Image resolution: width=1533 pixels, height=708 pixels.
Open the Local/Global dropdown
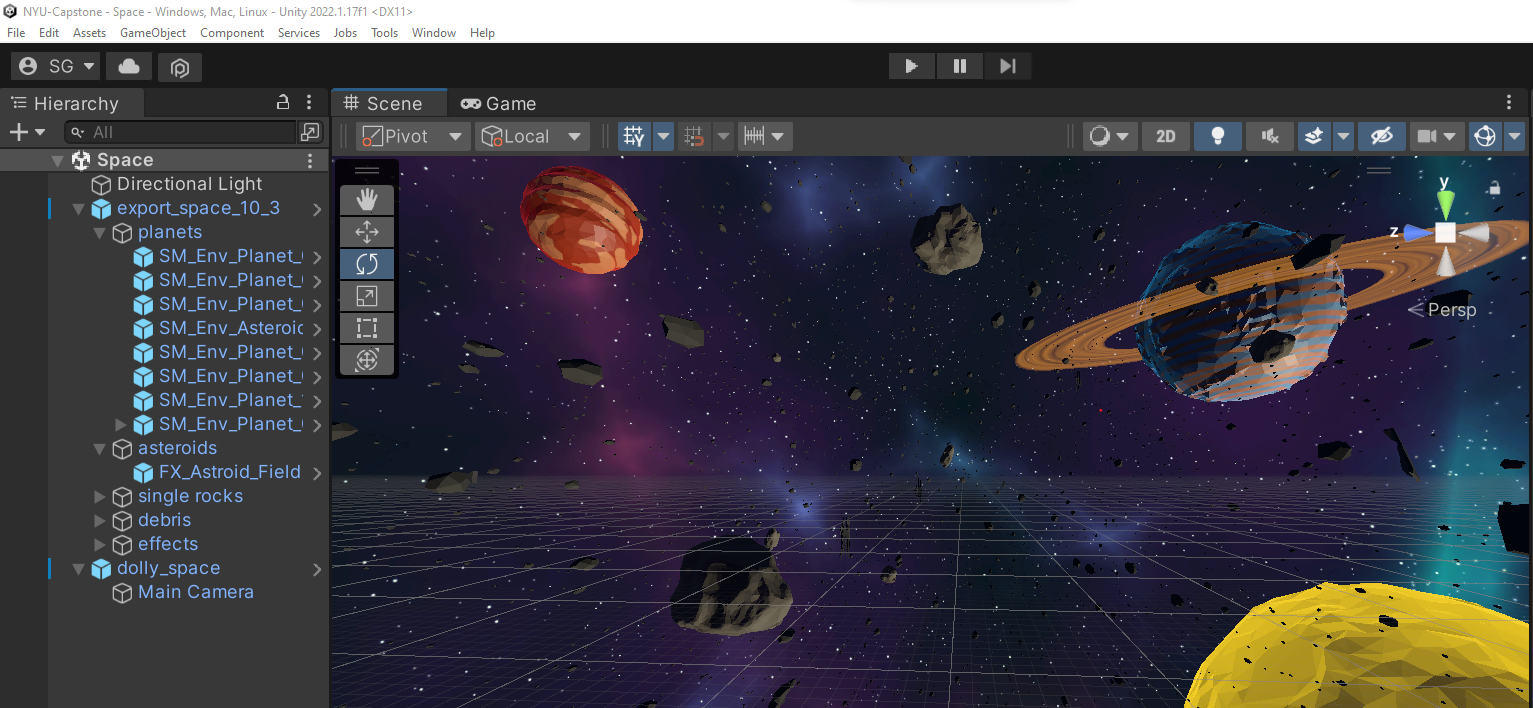click(532, 136)
